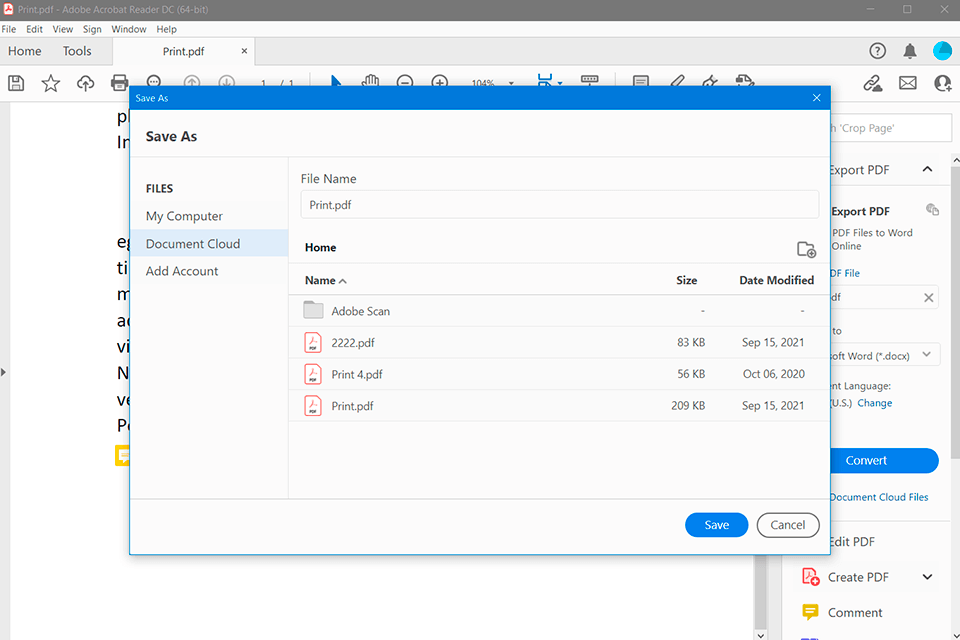Click the yellow sticky note in document
This screenshot has height=640, width=960.
(x=122, y=456)
